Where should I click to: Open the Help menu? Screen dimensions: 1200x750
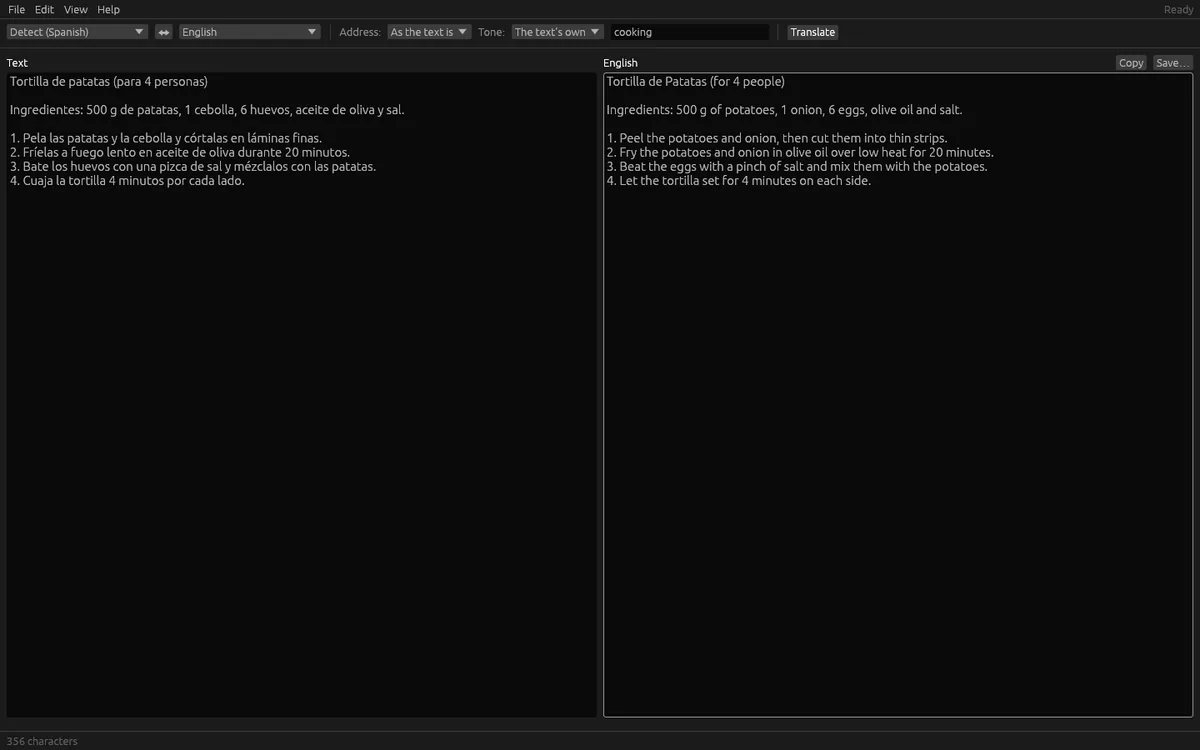point(108,10)
